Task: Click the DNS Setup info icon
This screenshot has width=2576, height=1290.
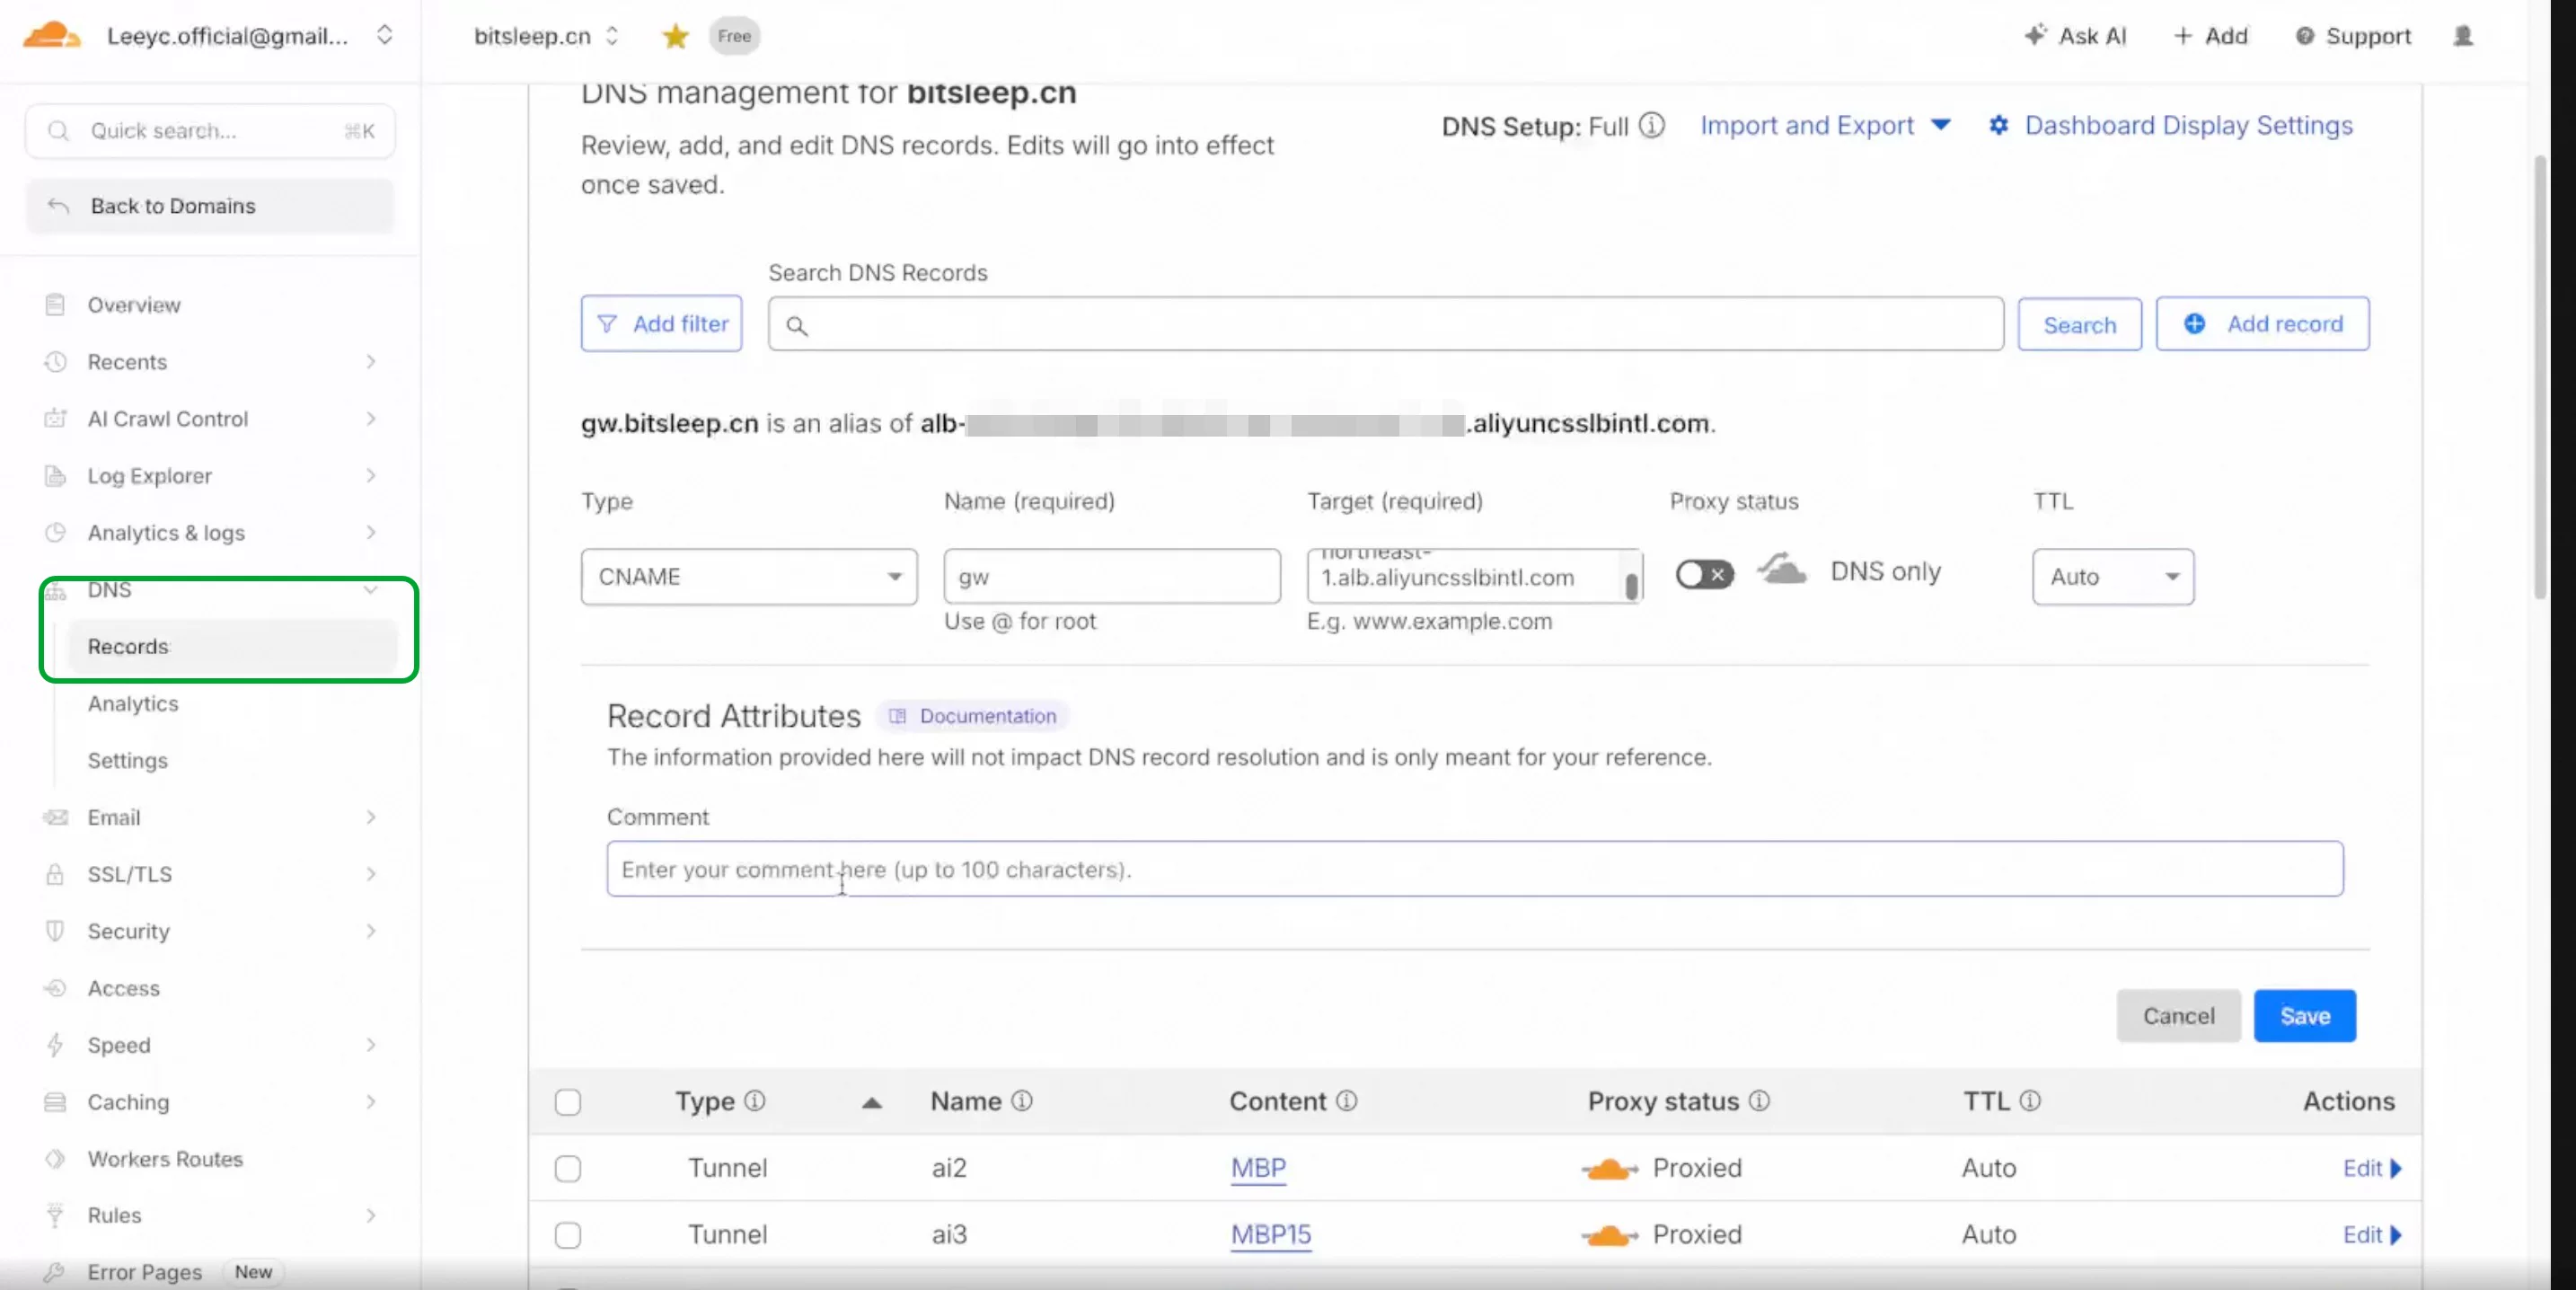Action: click(1652, 126)
